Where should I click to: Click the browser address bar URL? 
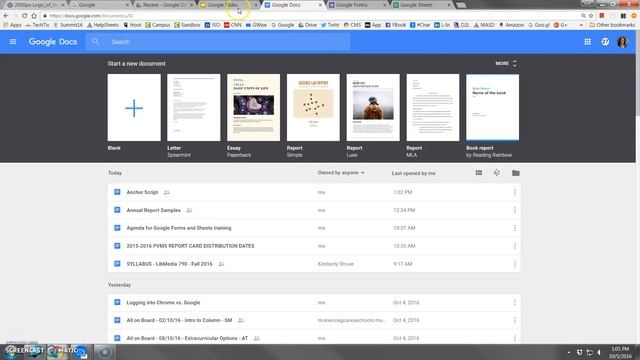click(x=91, y=16)
